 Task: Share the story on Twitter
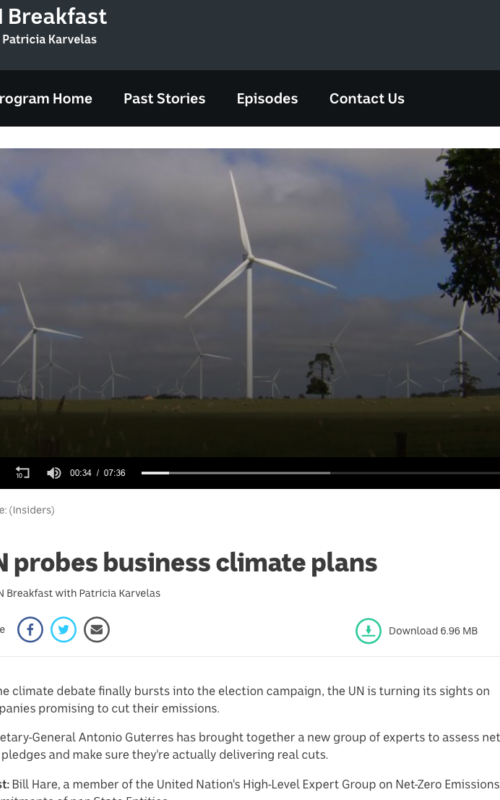click(x=63, y=630)
